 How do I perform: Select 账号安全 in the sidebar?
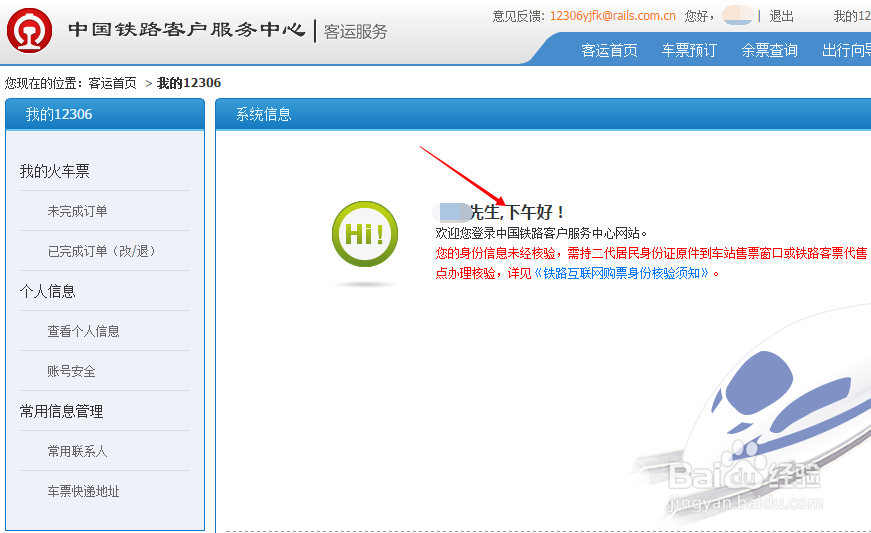point(71,371)
